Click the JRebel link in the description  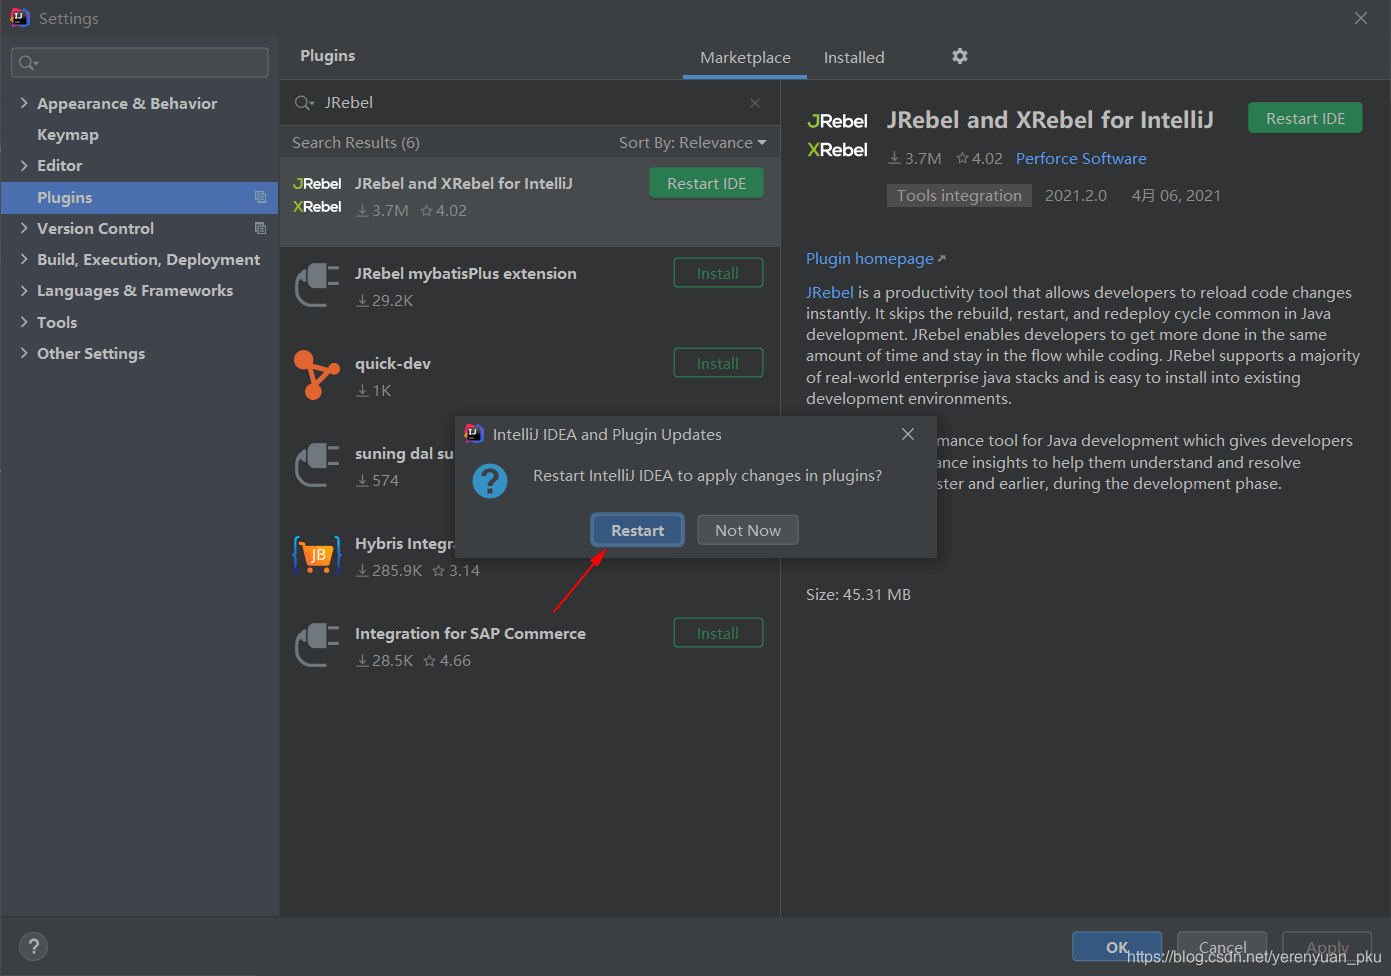click(x=830, y=292)
